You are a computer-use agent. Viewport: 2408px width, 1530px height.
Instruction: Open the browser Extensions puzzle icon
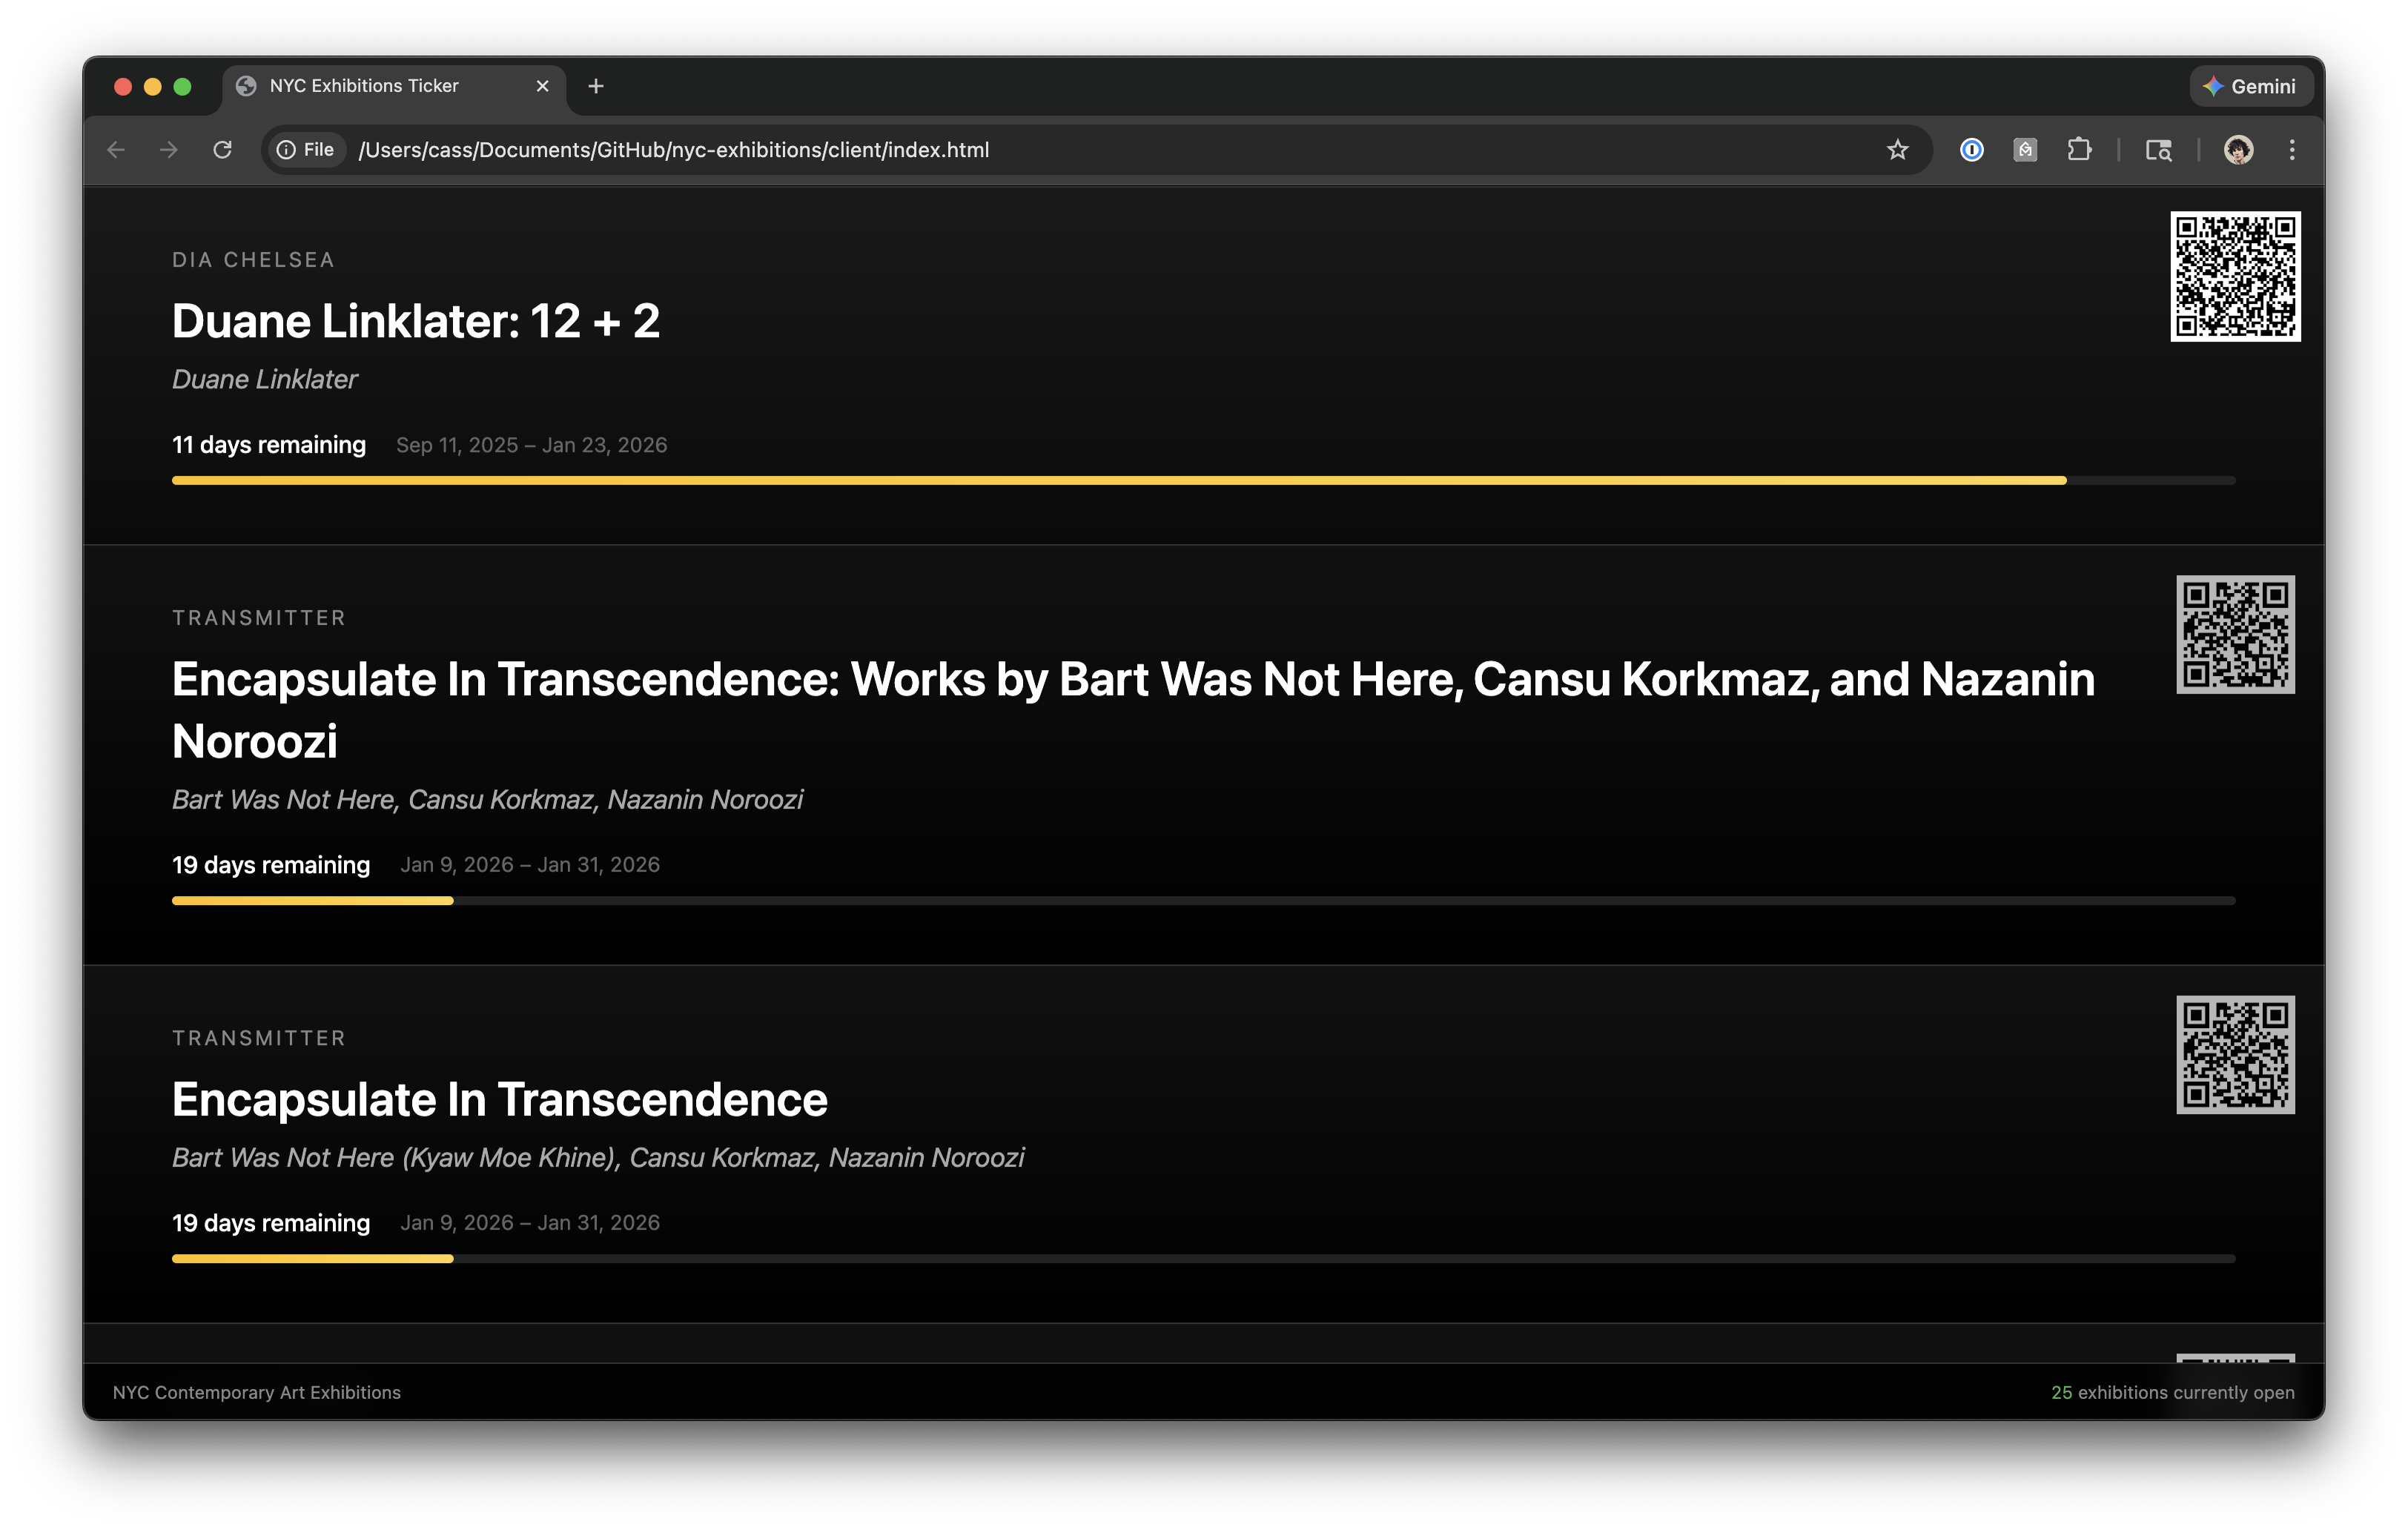click(x=2080, y=150)
